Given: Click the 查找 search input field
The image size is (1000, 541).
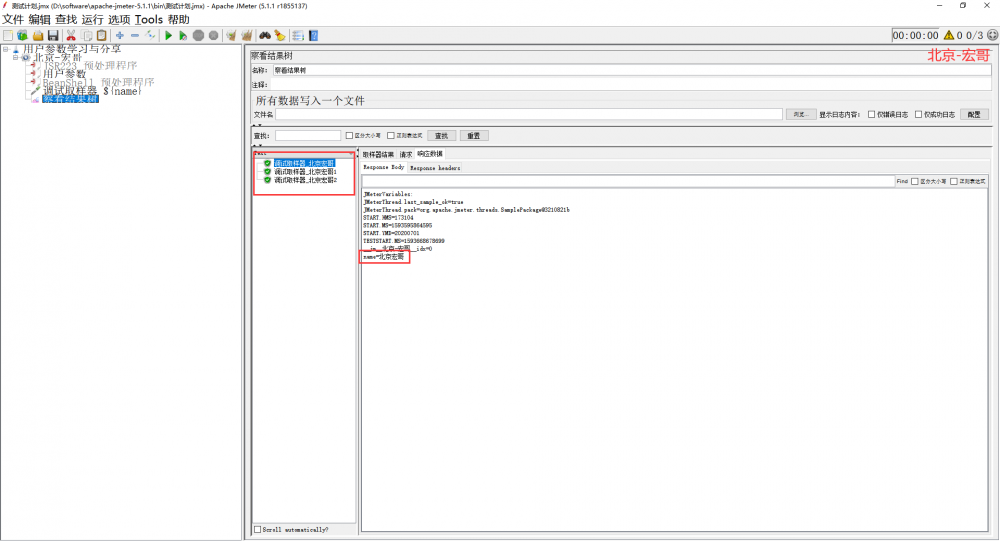Looking at the screenshot, I should coord(308,135).
